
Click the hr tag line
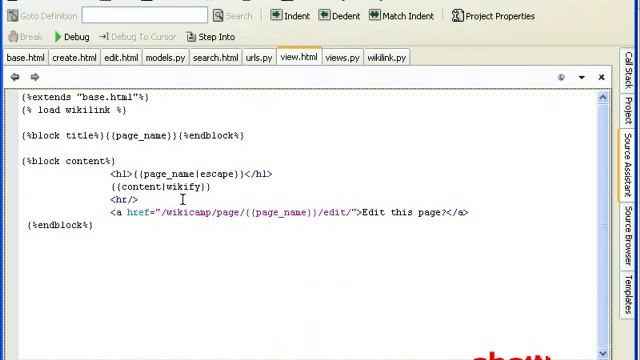[x=124, y=200]
